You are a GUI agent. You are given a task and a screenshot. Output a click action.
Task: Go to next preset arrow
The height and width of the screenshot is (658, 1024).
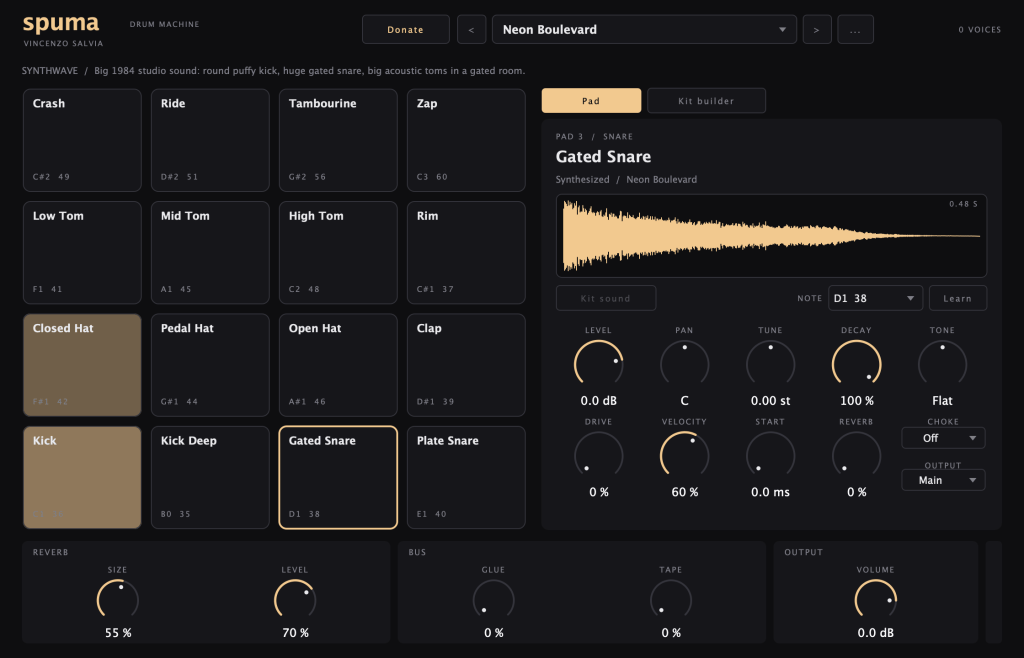[x=817, y=29]
